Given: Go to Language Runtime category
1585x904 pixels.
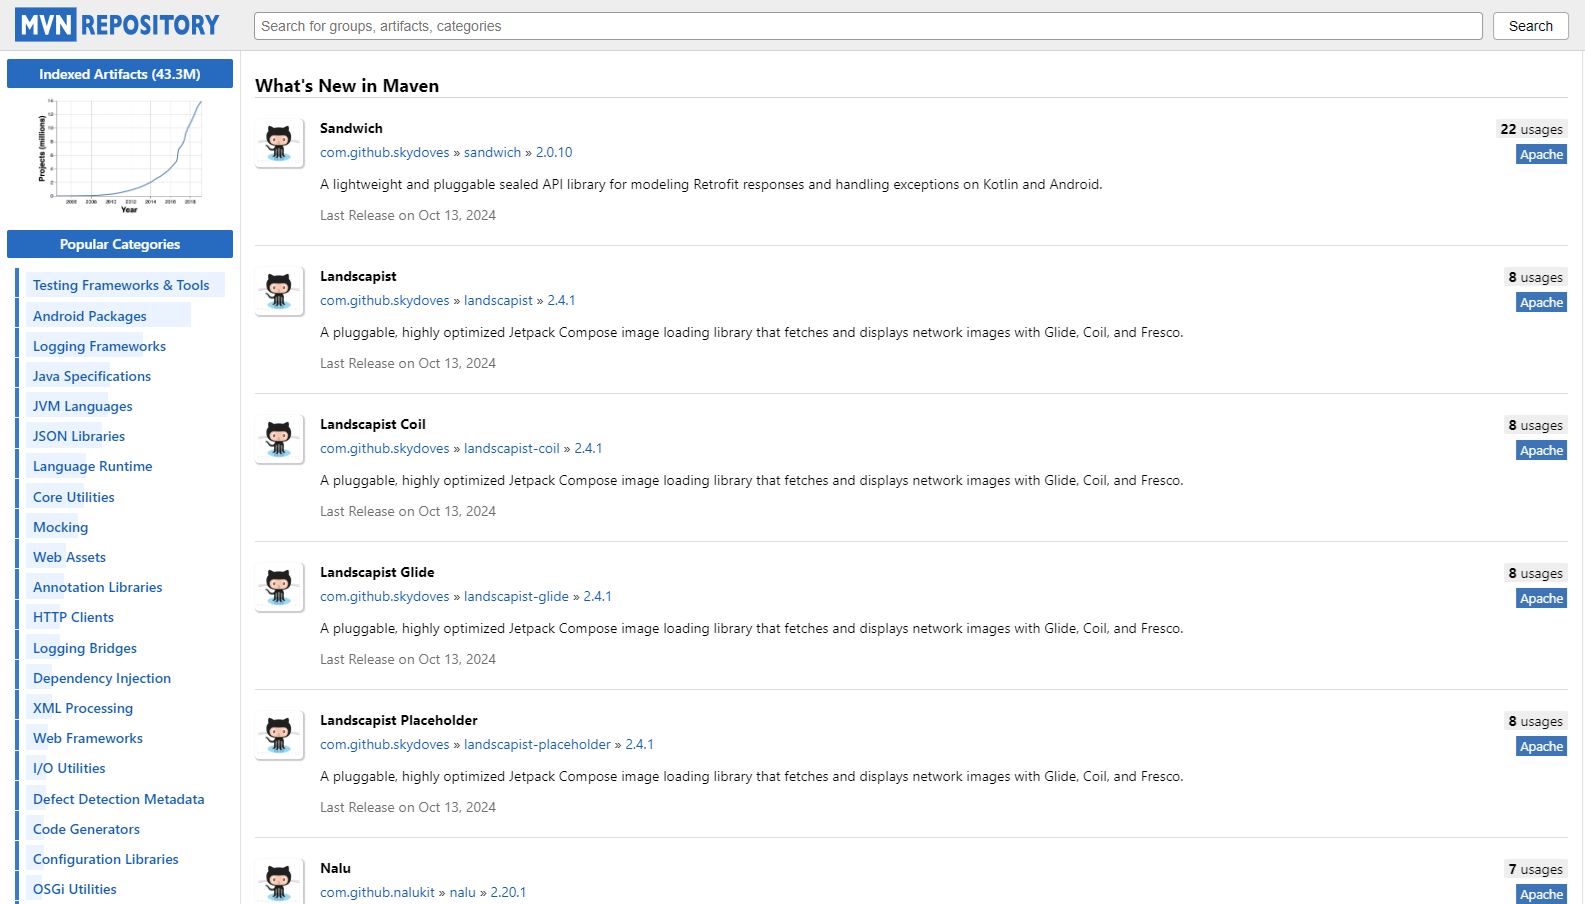Looking at the screenshot, I should 93,466.
